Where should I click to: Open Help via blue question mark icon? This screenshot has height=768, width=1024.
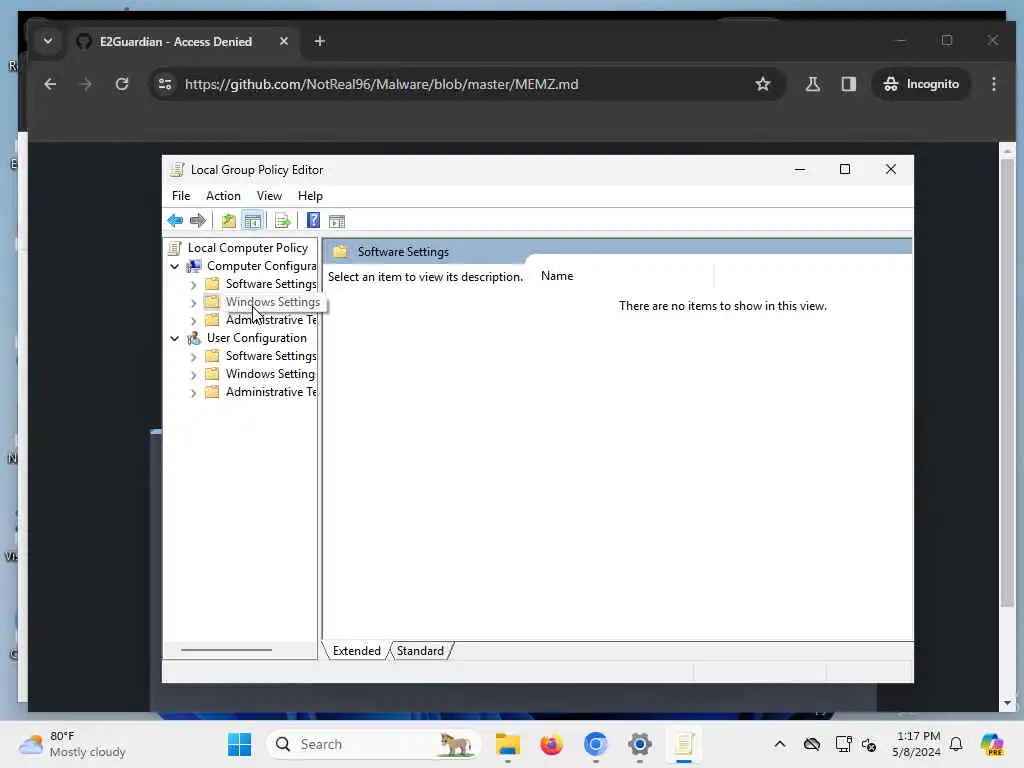coord(313,221)
